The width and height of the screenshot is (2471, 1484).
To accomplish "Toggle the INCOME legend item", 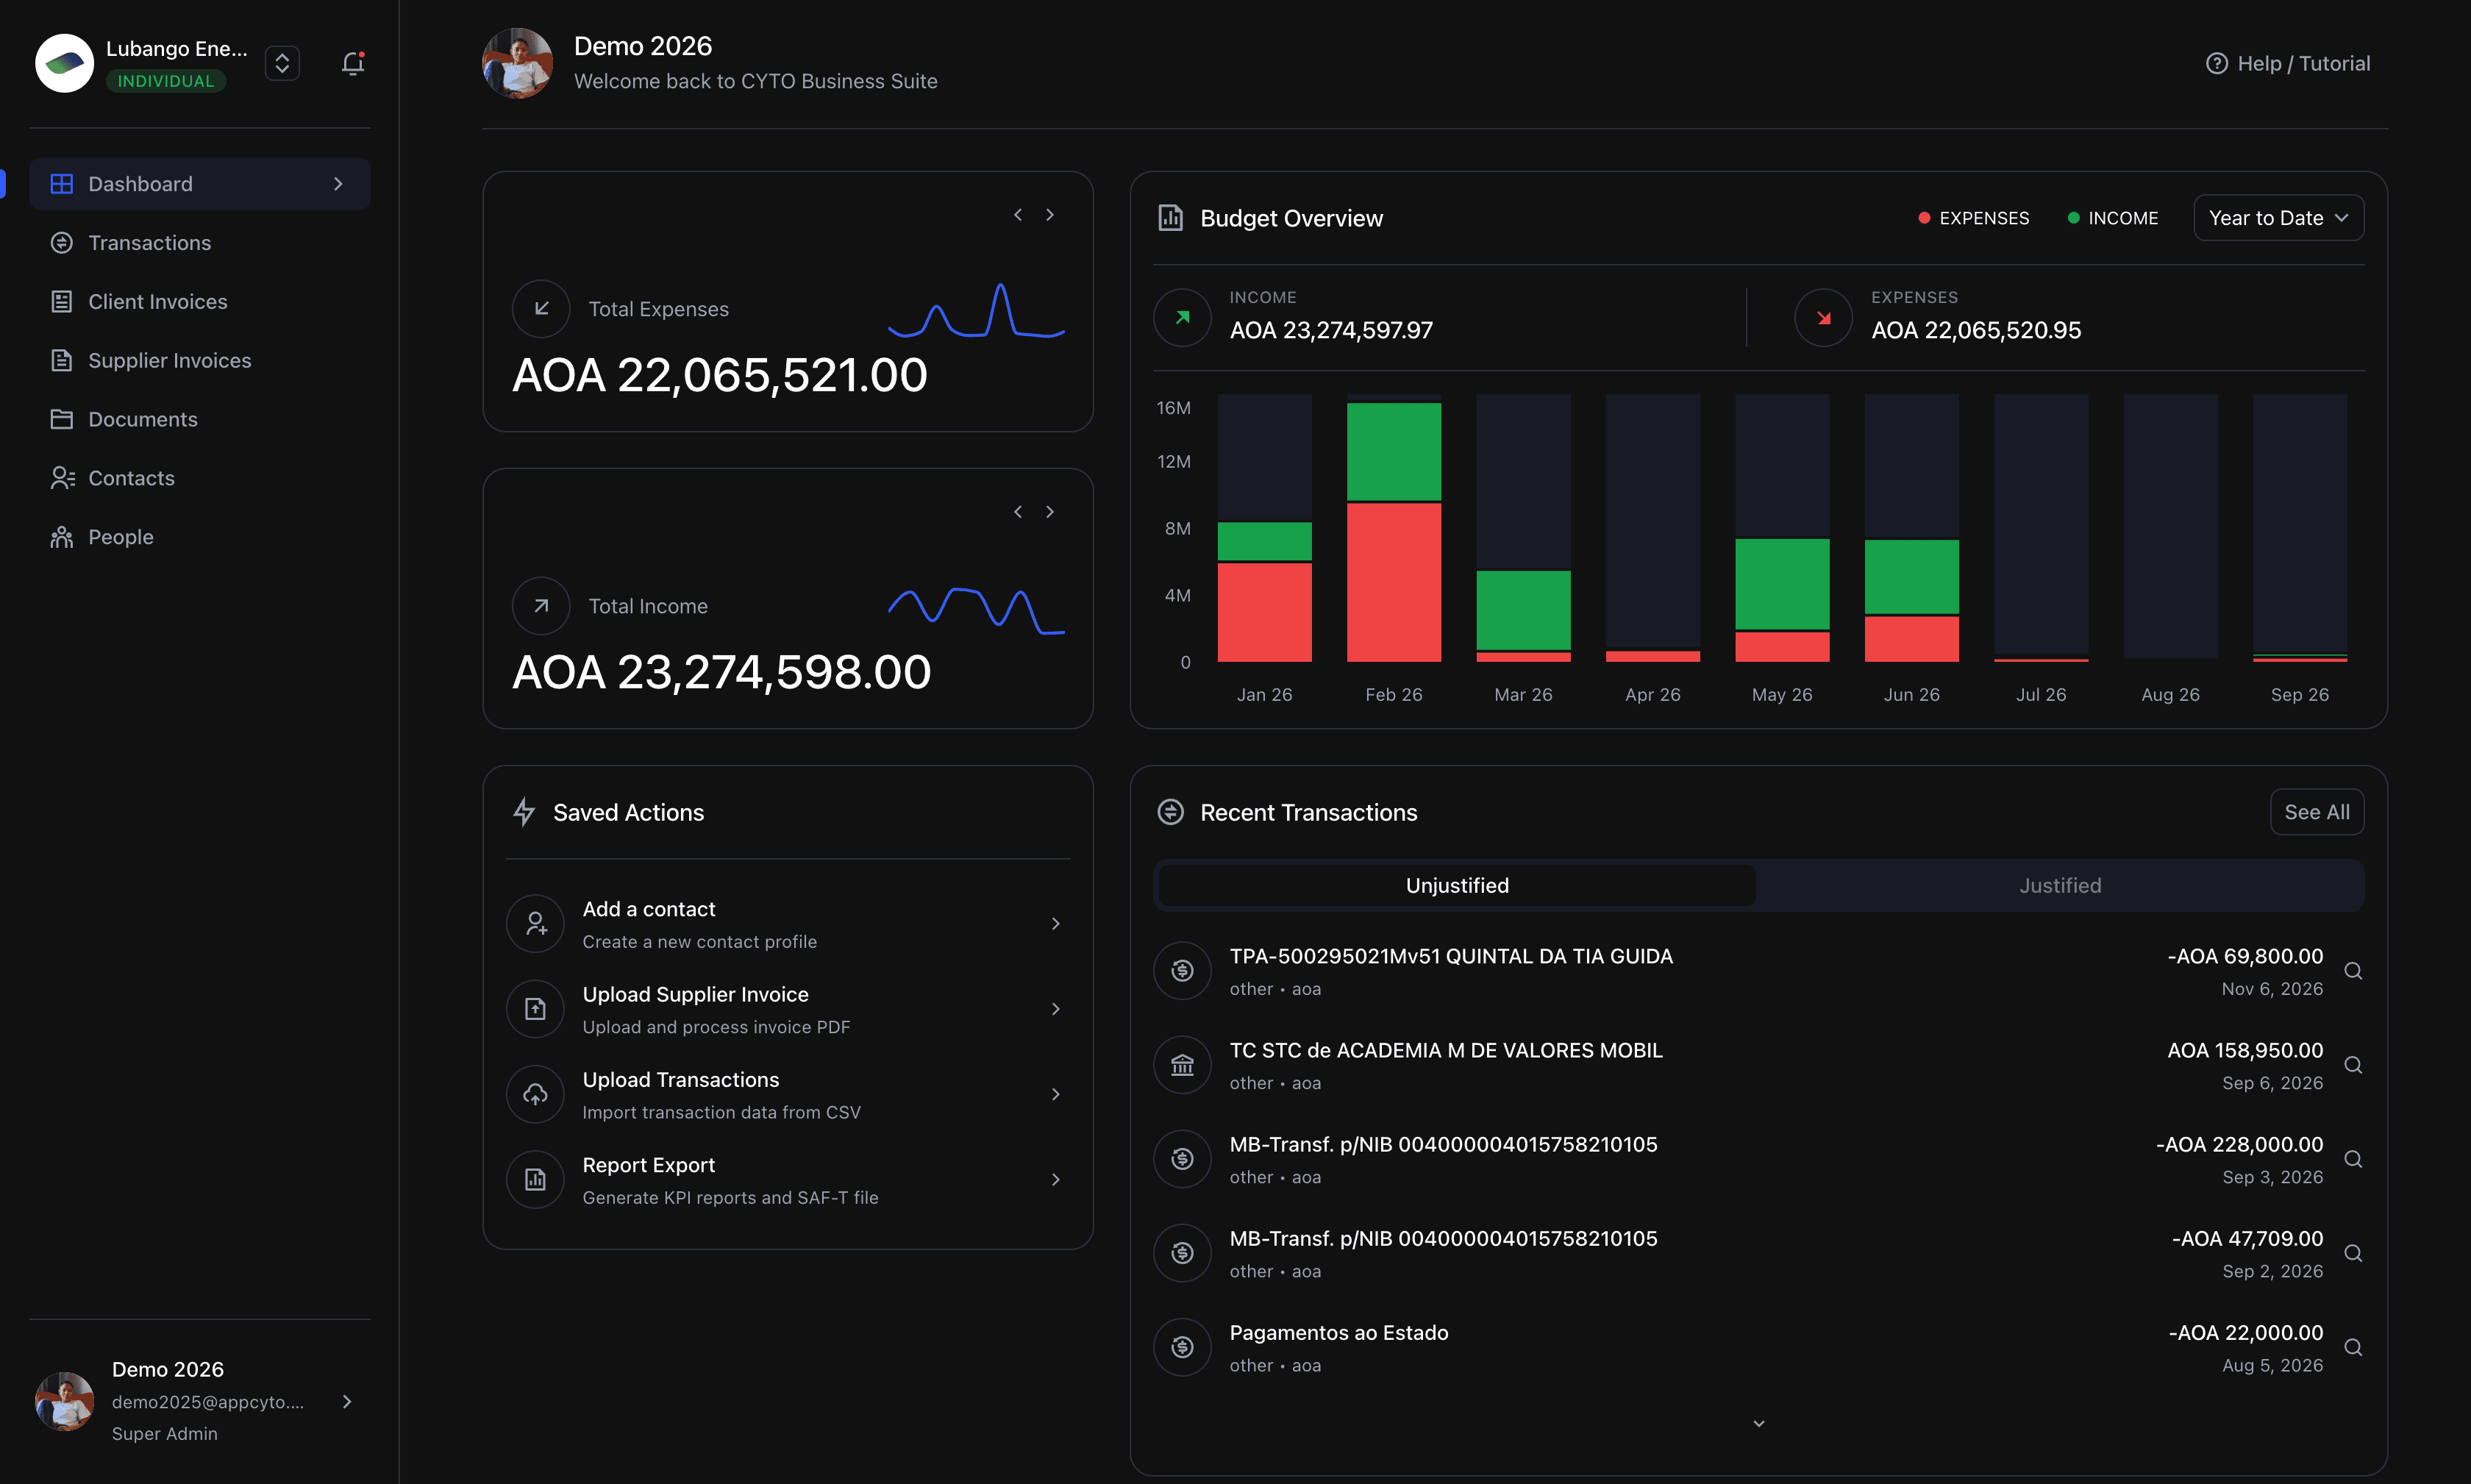I will 2113,218.
